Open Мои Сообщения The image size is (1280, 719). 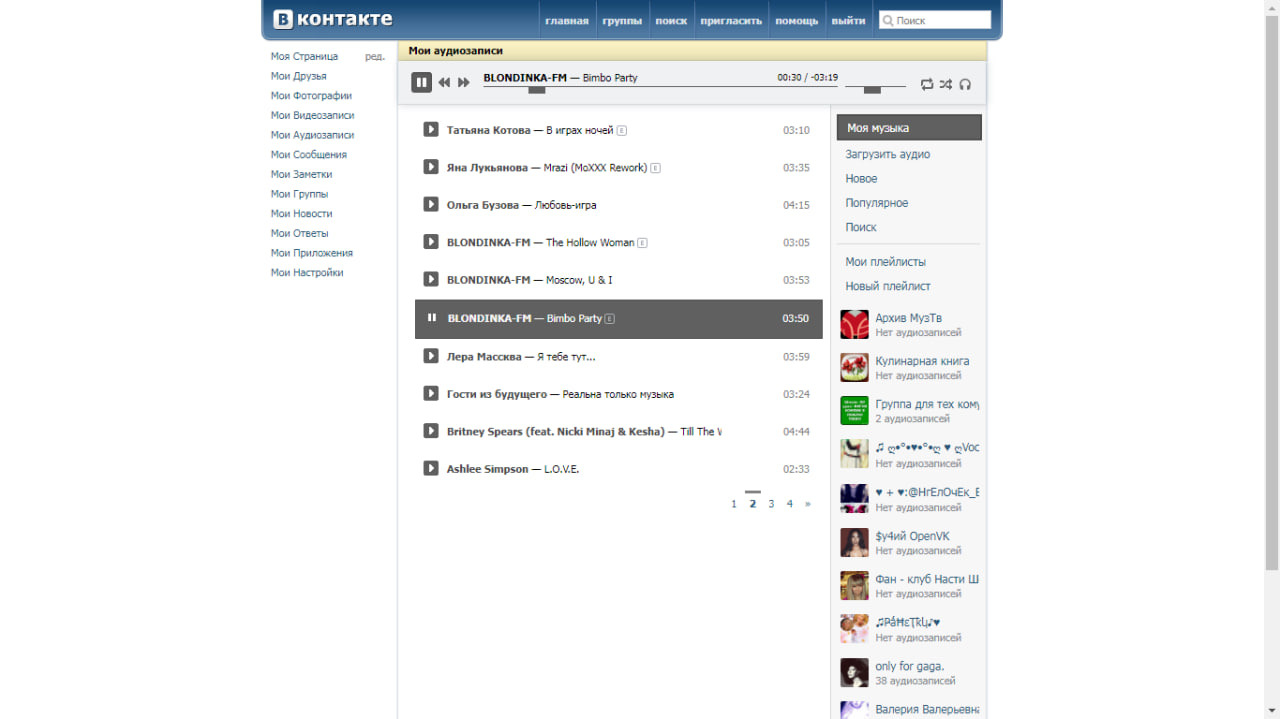(x=309, y=155)
